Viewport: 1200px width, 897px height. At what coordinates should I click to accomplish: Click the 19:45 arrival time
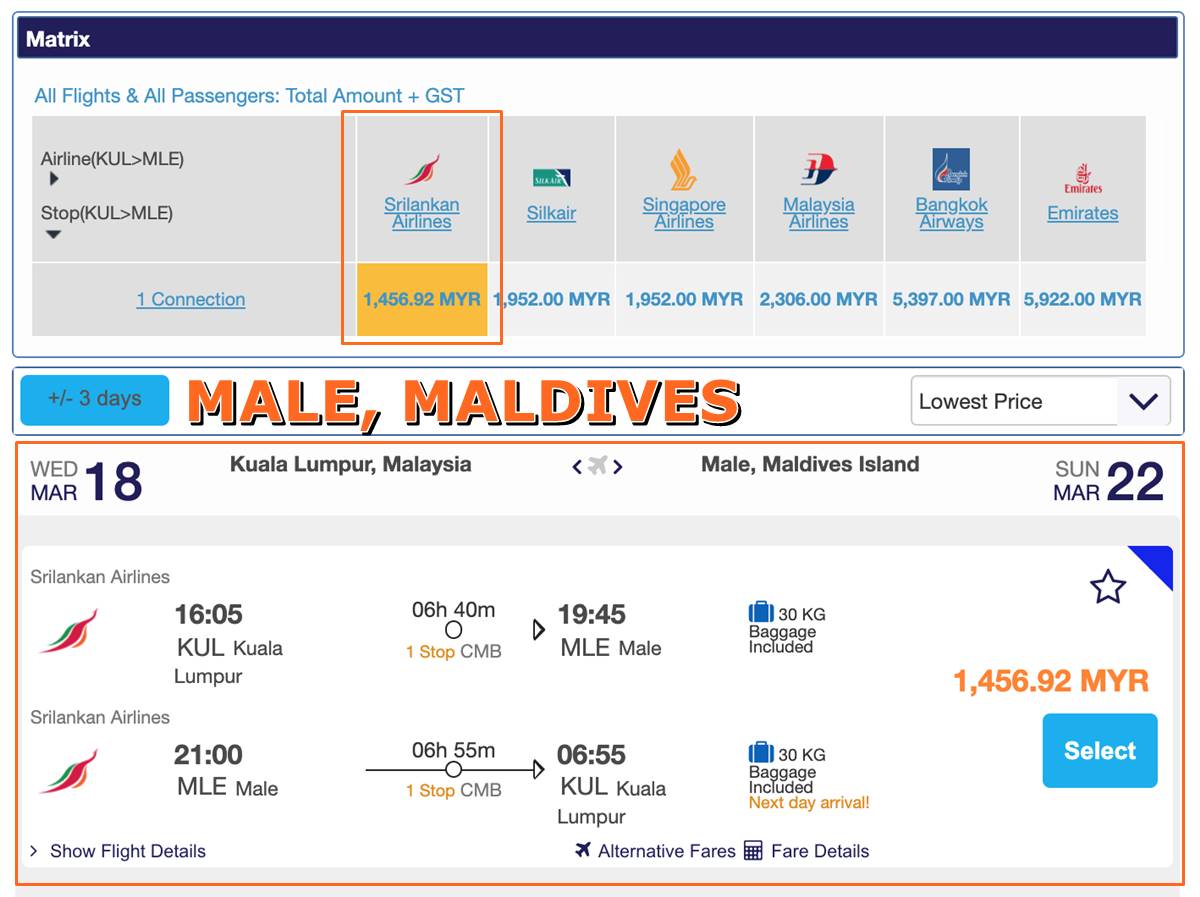coord(591,614)
